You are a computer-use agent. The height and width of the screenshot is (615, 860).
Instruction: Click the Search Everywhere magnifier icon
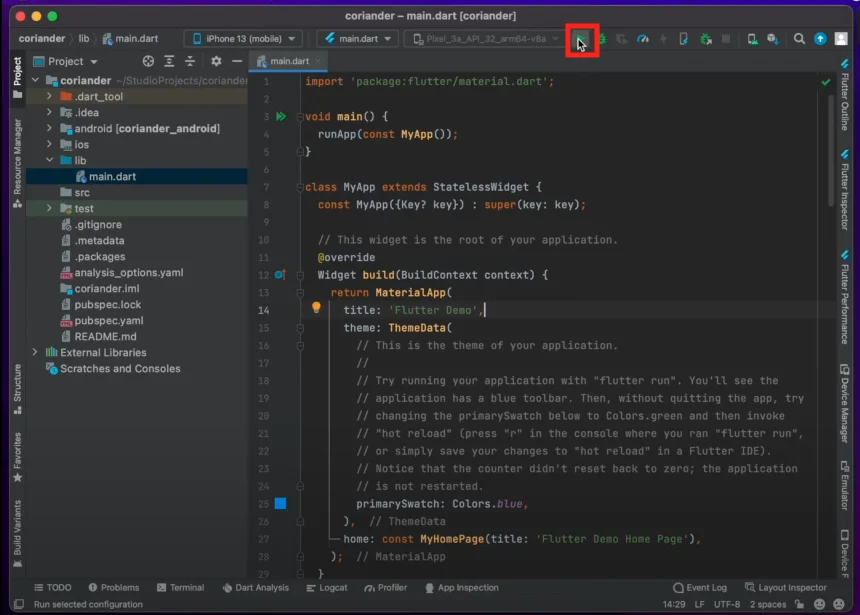[799, 39]
